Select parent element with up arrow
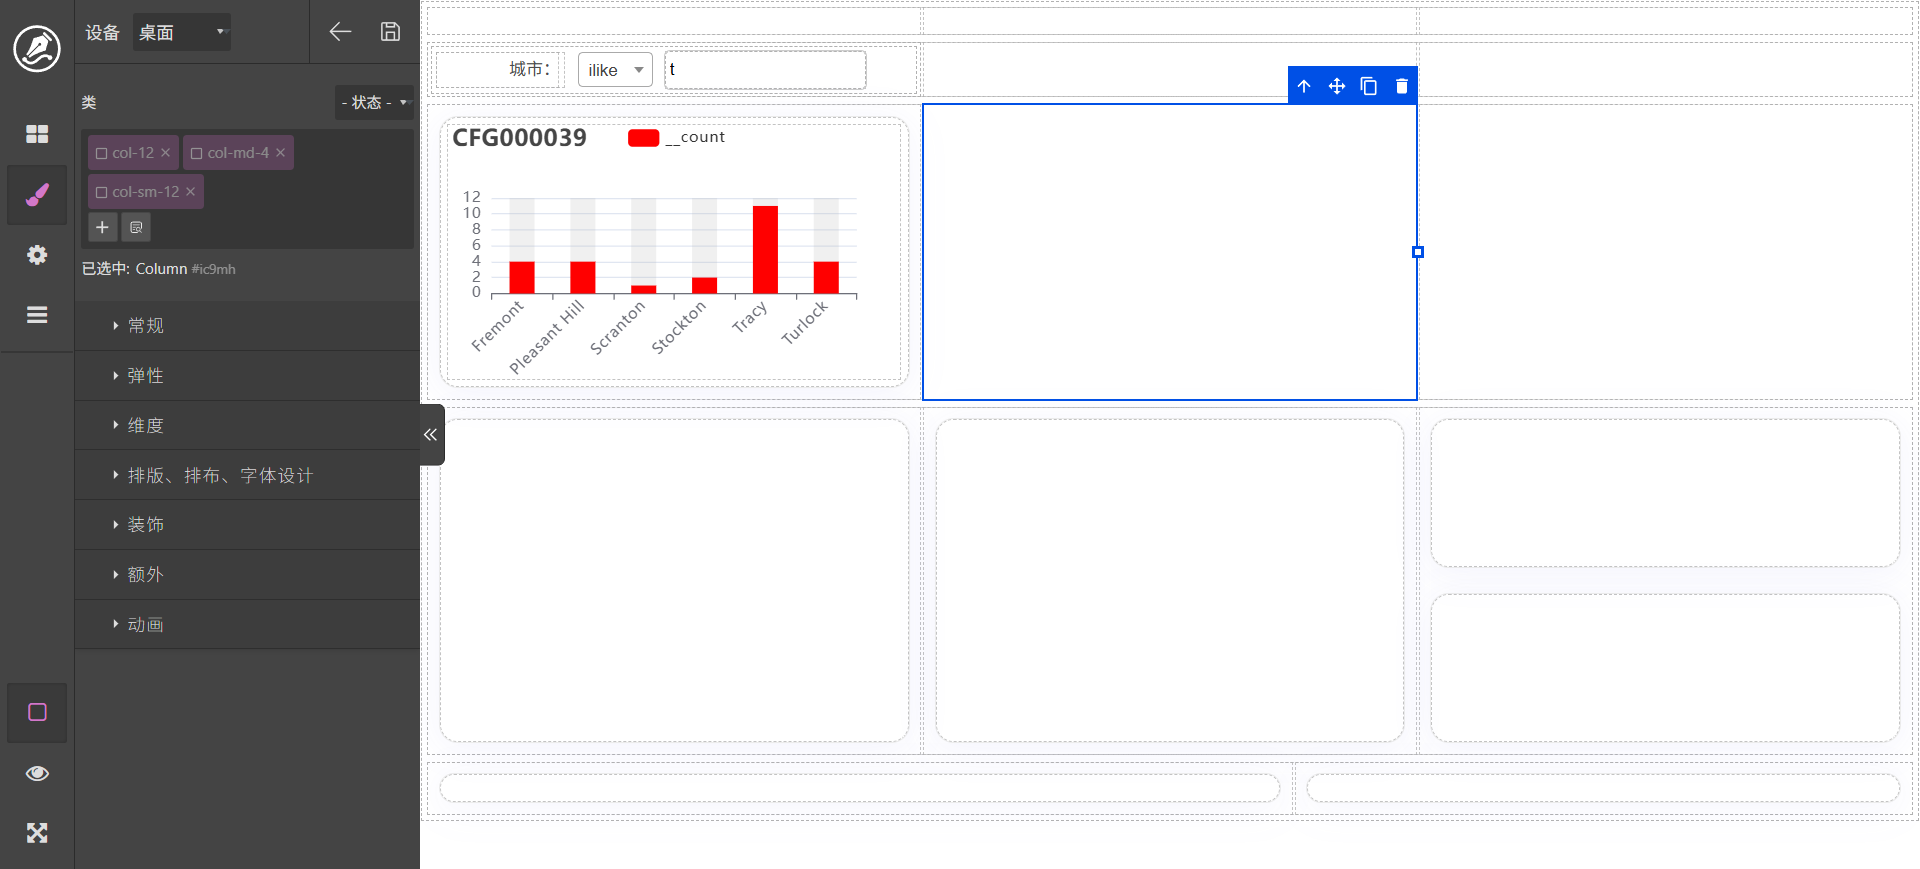 coord(1304,86)
